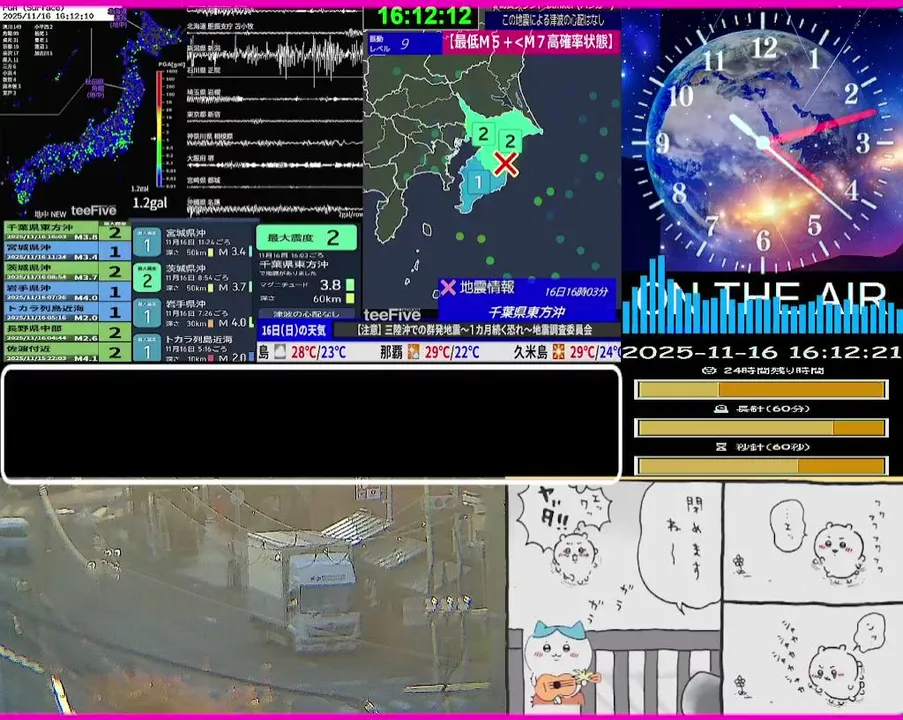
Task: Click the 埼玉県 岩槻 waveform trace
Action: pyautogui.click(x=274, y=97)
